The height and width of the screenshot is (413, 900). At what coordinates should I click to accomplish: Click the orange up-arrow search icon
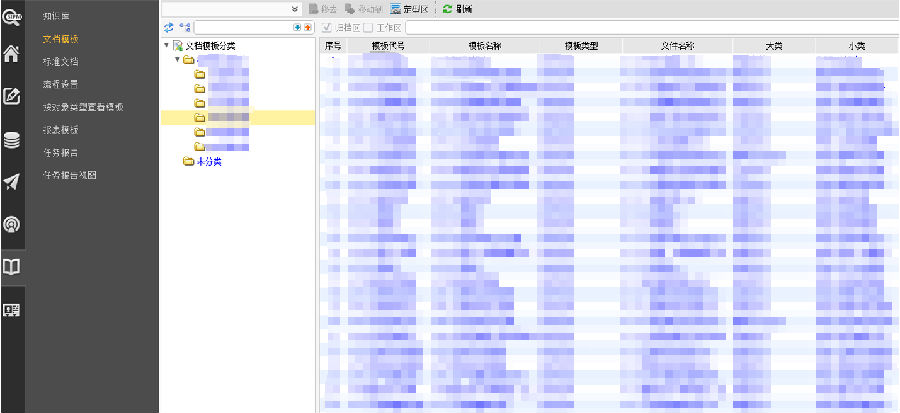308,28
